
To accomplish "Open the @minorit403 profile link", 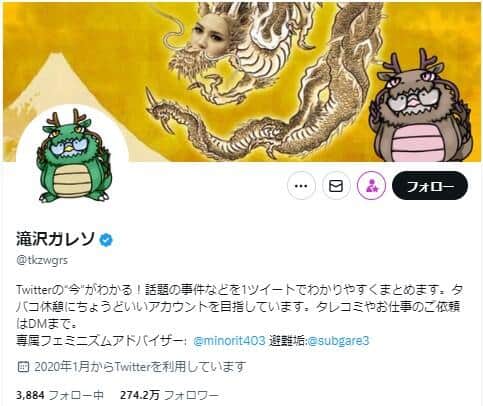I will point(229,341).
